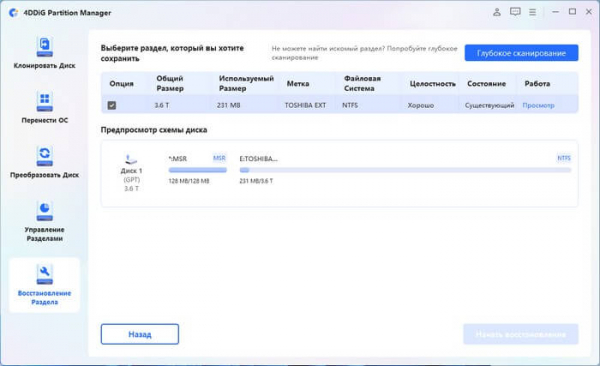Open the hamburger menu icon

pos(532,12)
